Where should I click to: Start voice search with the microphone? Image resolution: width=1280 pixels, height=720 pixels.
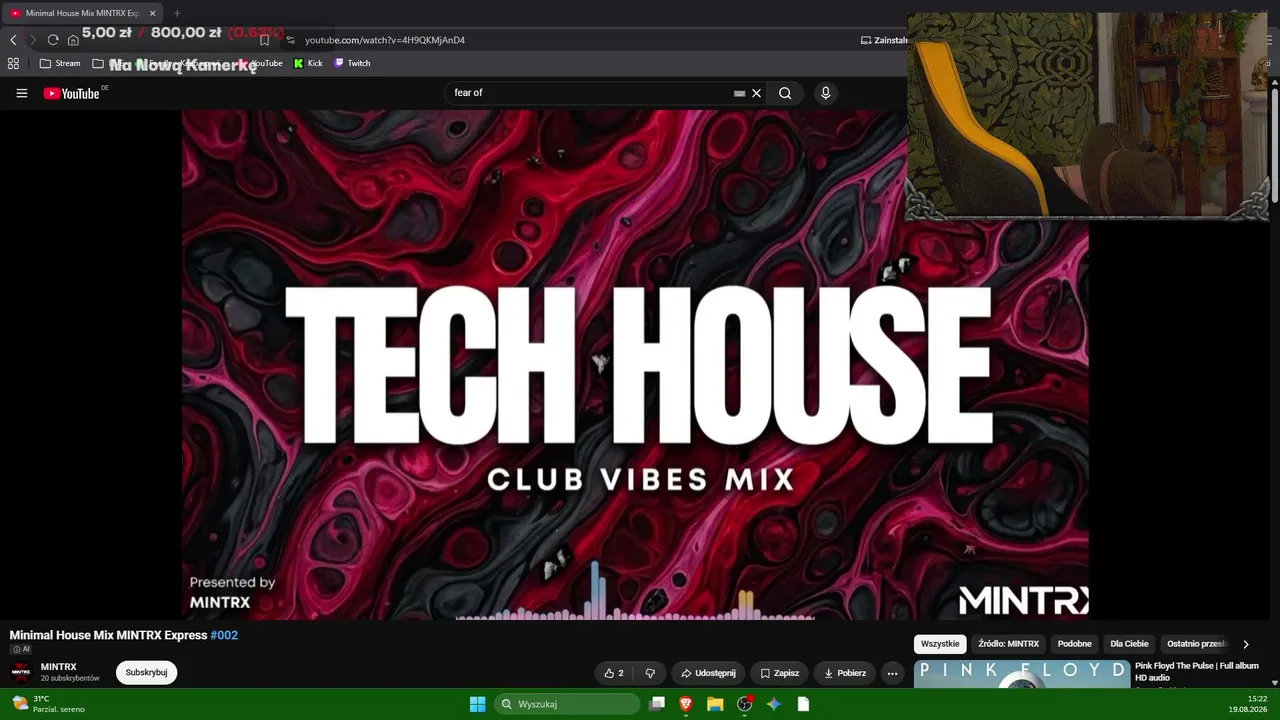[825, 93]
